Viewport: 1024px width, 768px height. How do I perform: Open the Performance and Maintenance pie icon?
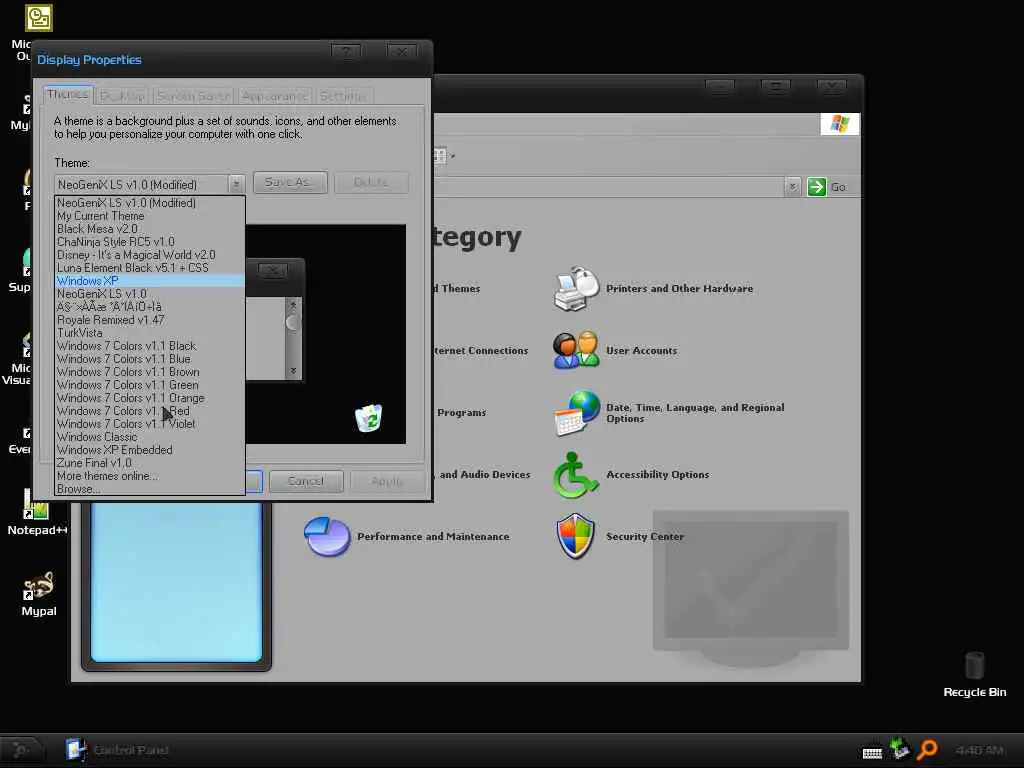pyautogui.click(x=327, y=536)
